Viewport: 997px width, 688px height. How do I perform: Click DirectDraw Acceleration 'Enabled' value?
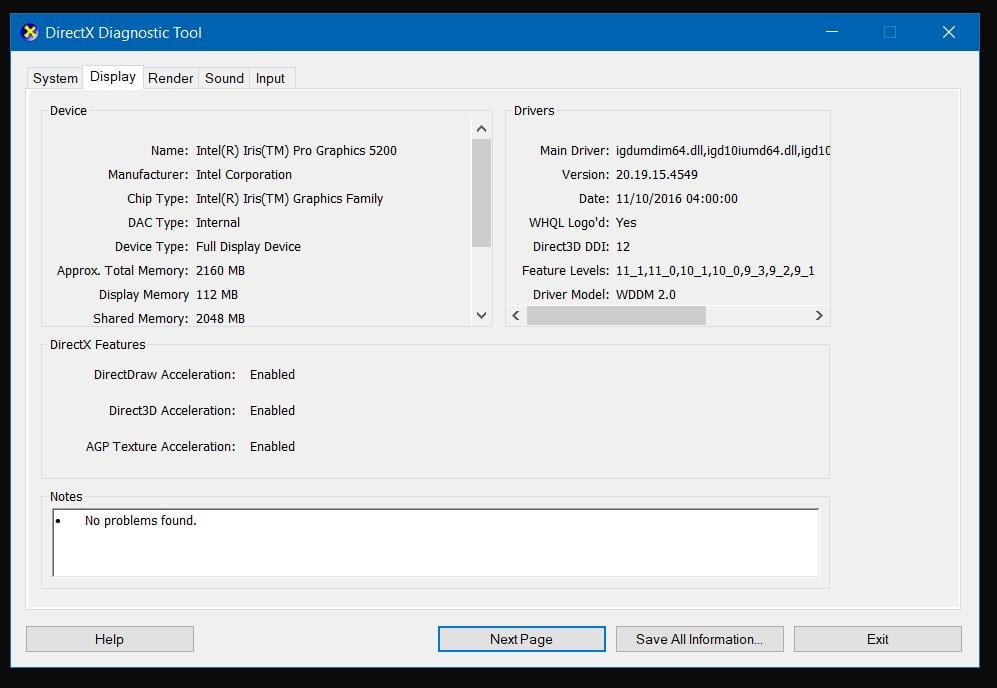272,375
